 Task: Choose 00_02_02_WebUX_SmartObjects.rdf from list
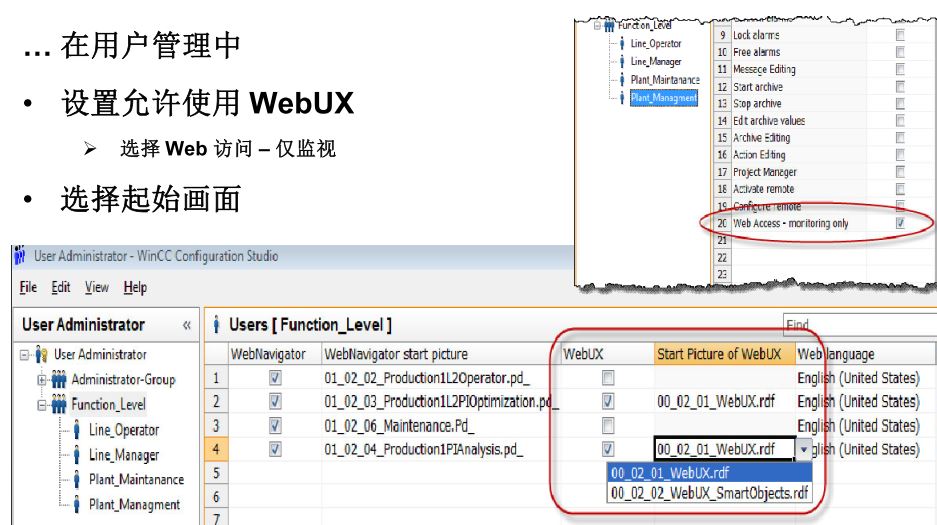709,493
